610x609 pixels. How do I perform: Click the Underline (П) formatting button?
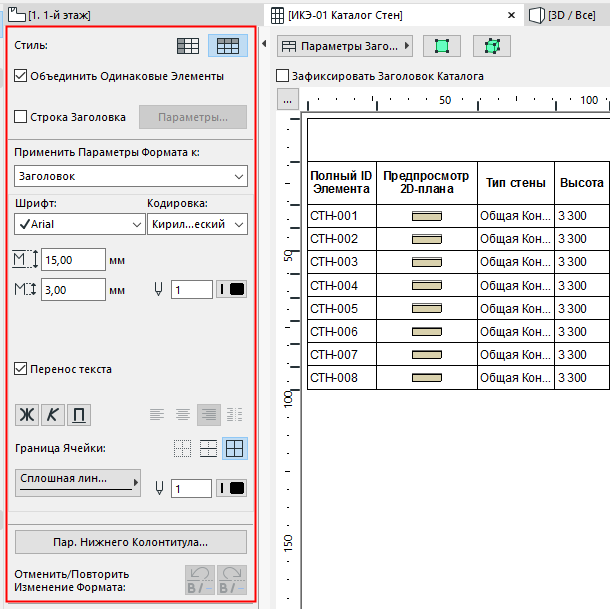(x=77, y=415)
